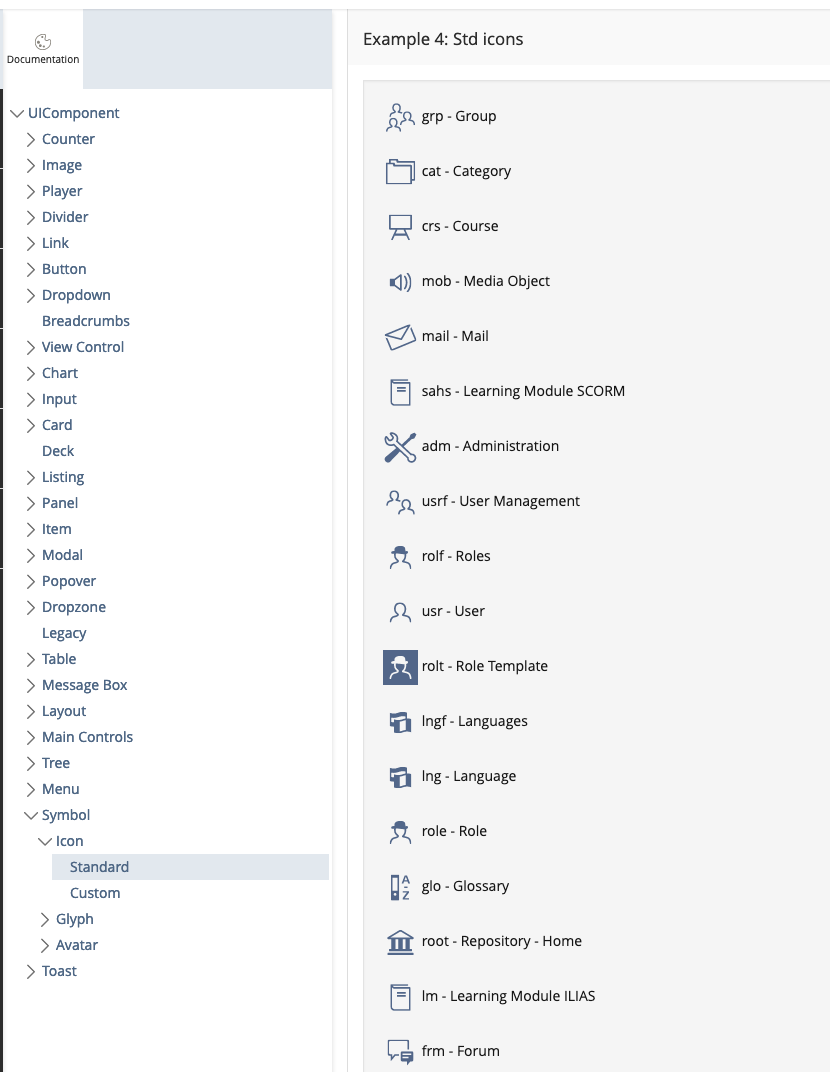830x1072 pixels.
Task: Select the Standard tree item
Action: (99, 867)
